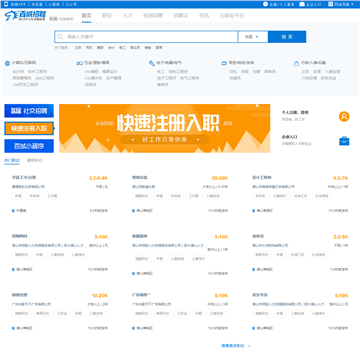Screen dimensions: 360x360
Task: Select the 最新职位 latest jobs tab
Action: [35, 160]
